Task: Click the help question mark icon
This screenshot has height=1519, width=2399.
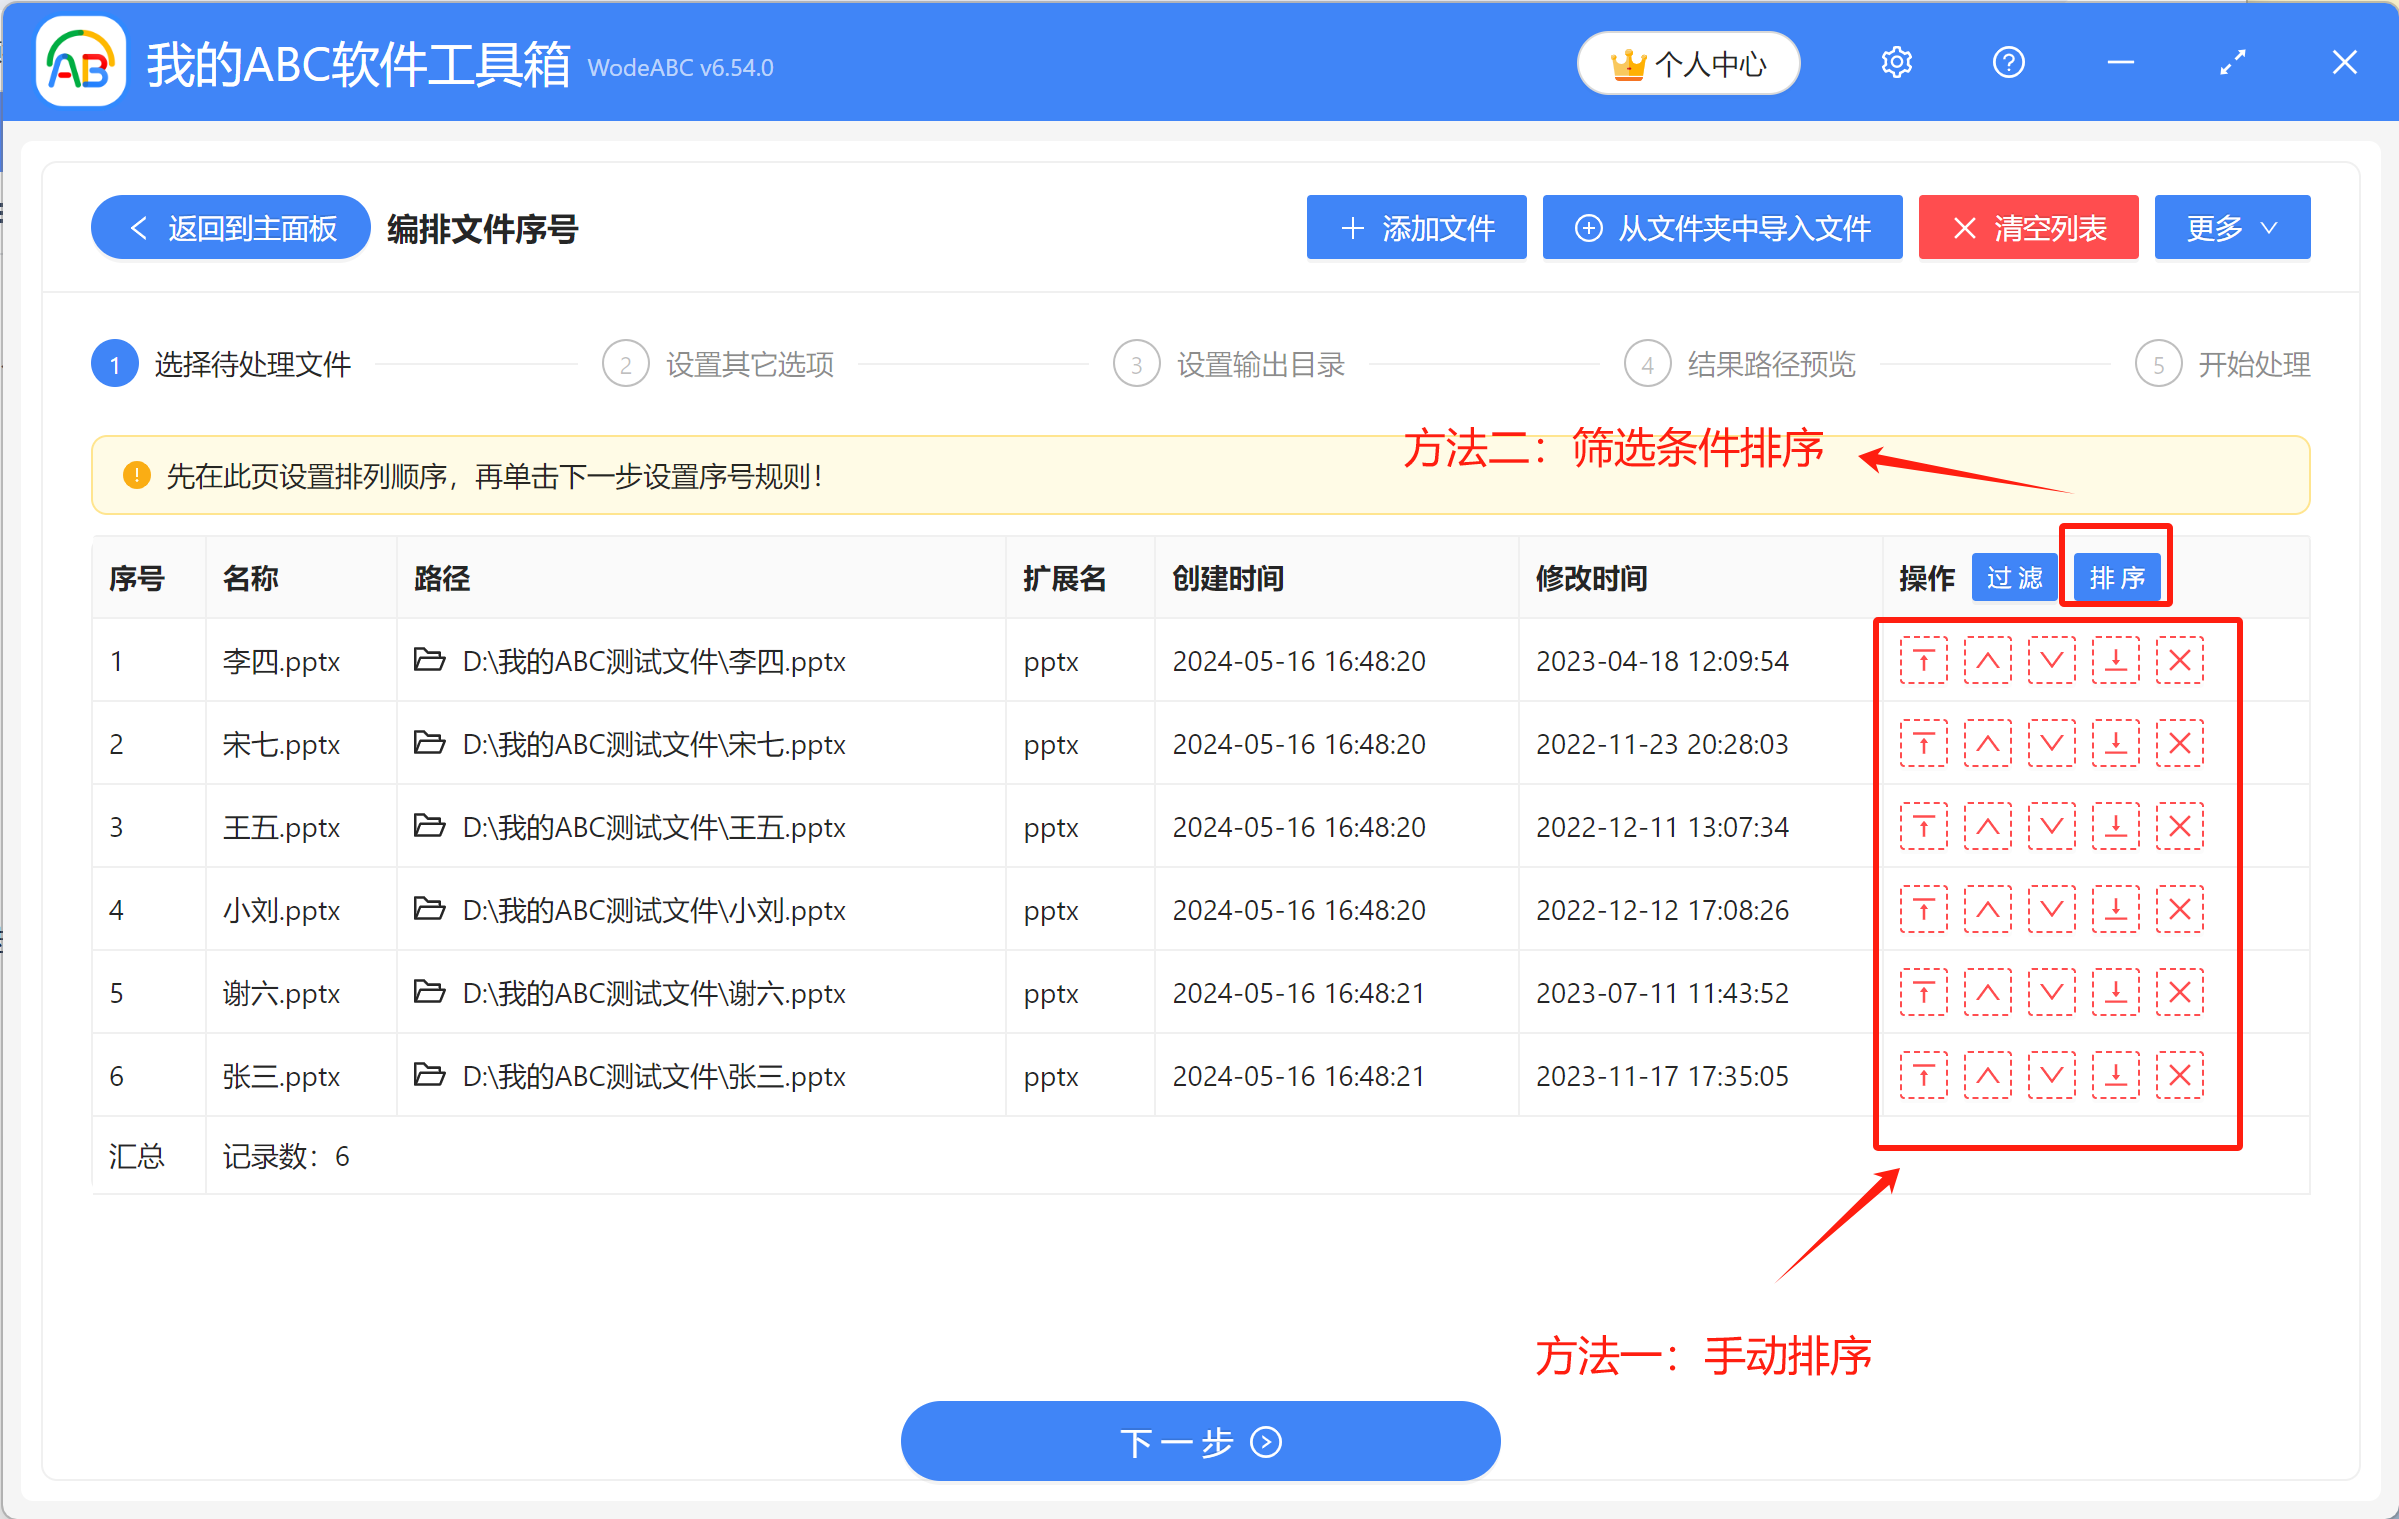Action: point(2008,63)
